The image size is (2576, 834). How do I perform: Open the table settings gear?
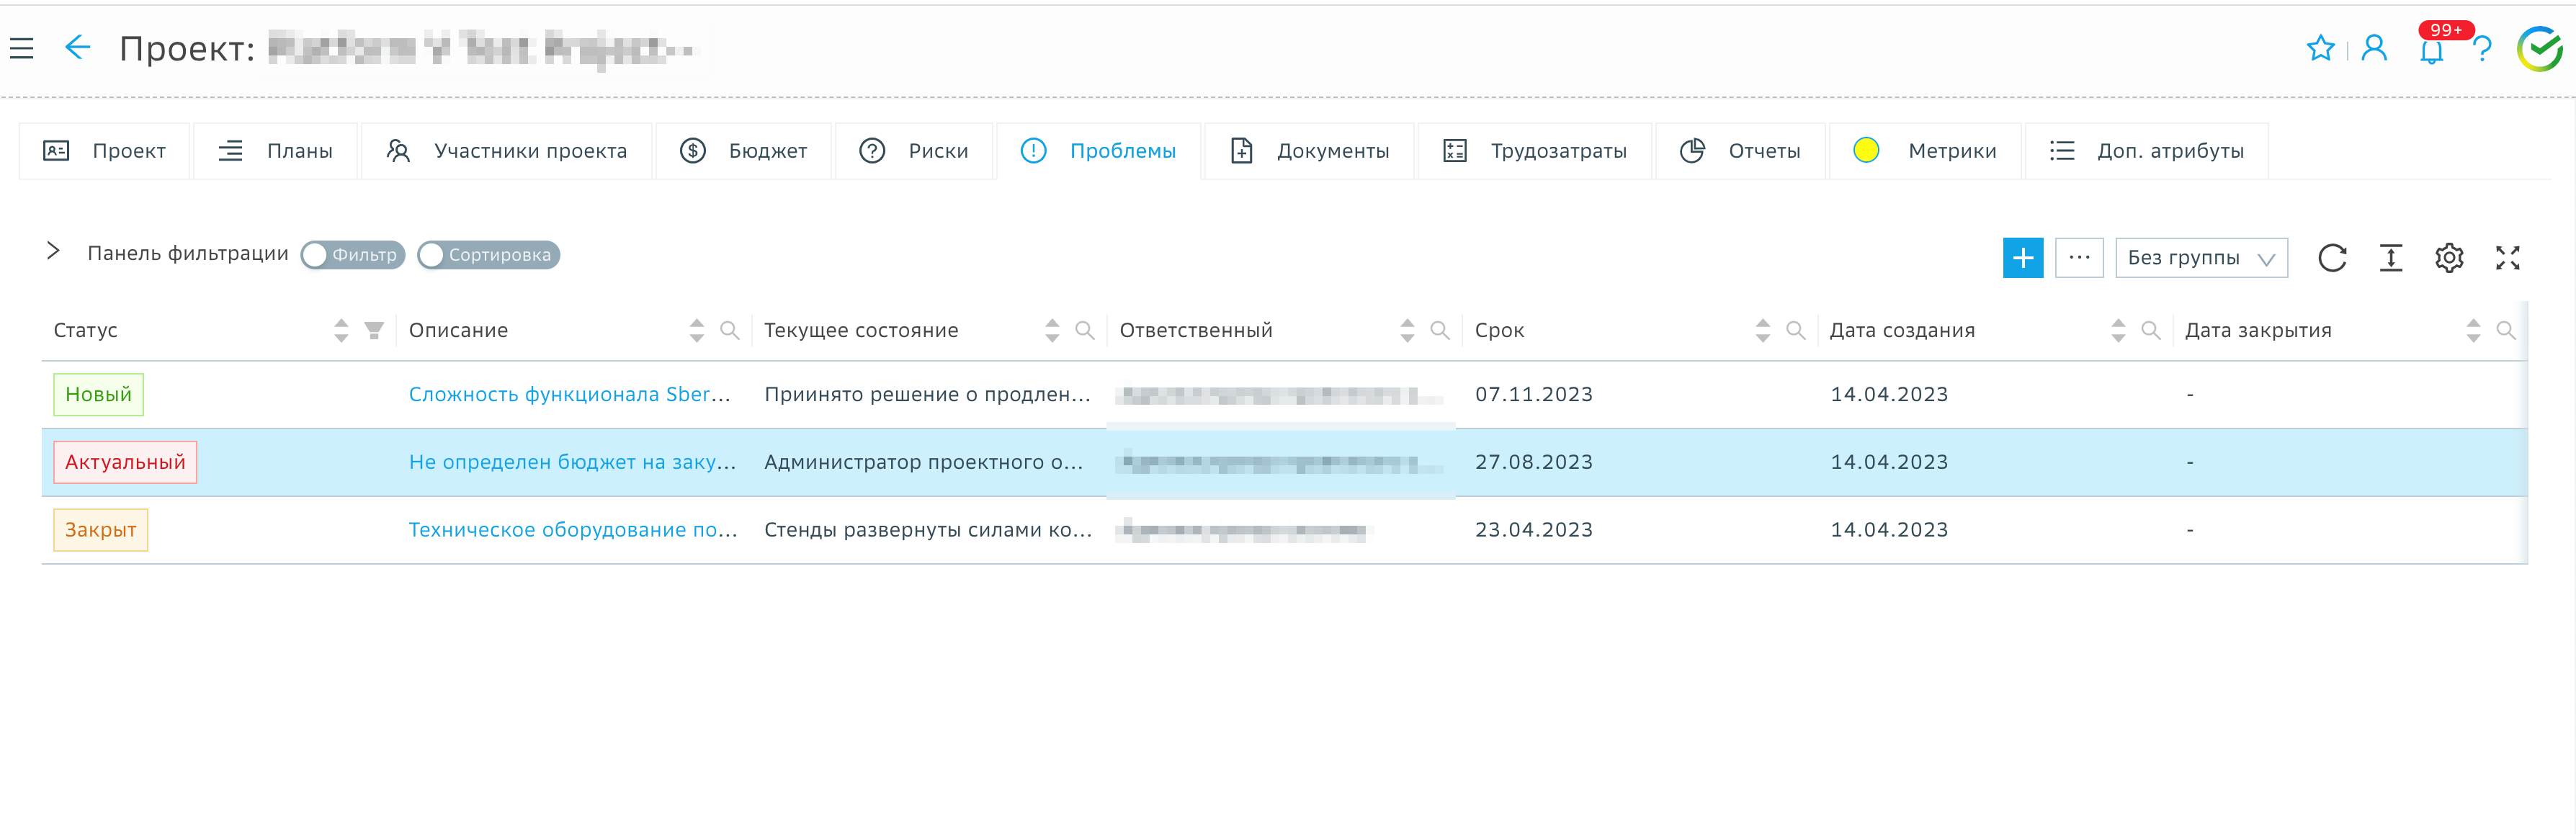tap(2449, 257)
